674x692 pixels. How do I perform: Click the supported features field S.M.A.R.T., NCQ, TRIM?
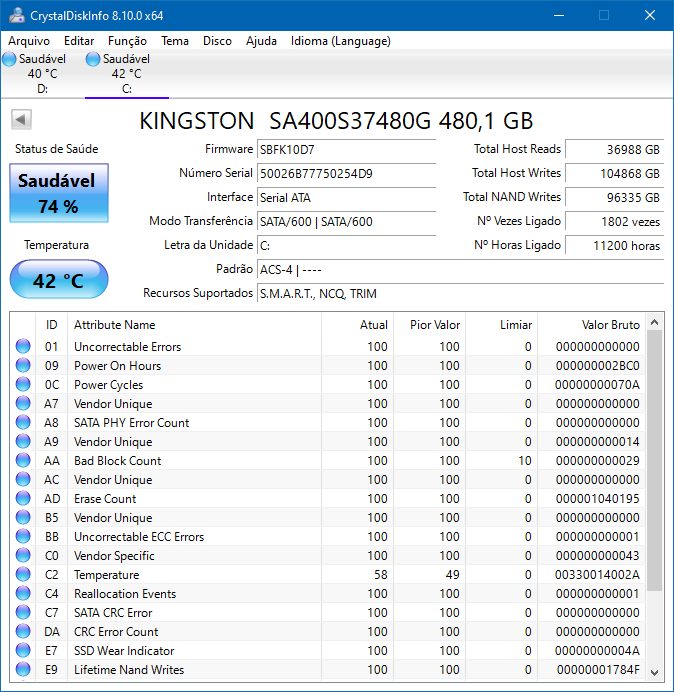pyautogui.click(x=460, y=293)
